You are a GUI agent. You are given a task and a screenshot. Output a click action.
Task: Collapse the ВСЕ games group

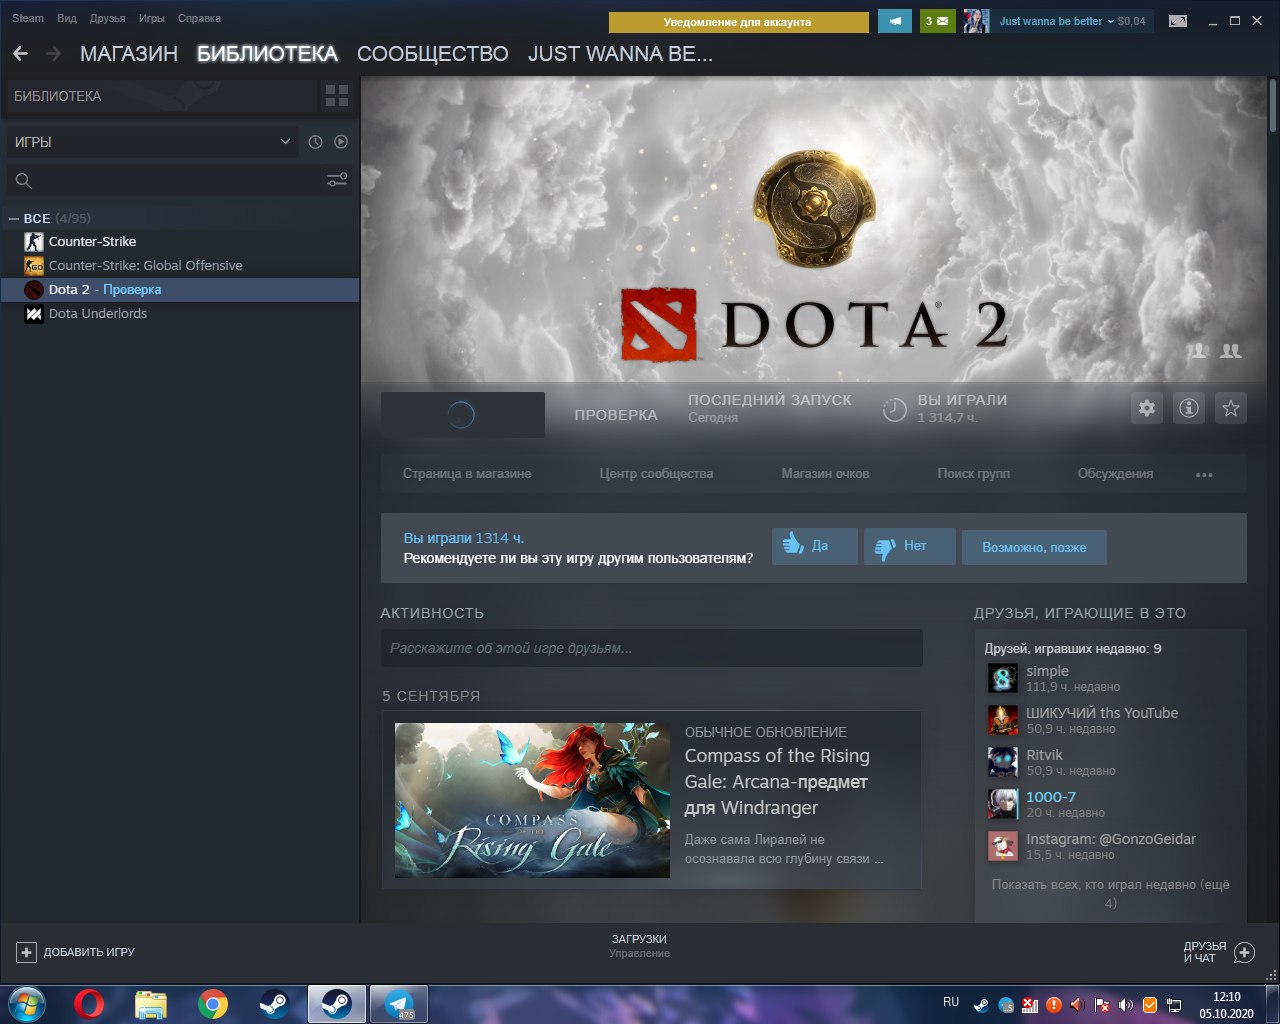pos(14,218)
